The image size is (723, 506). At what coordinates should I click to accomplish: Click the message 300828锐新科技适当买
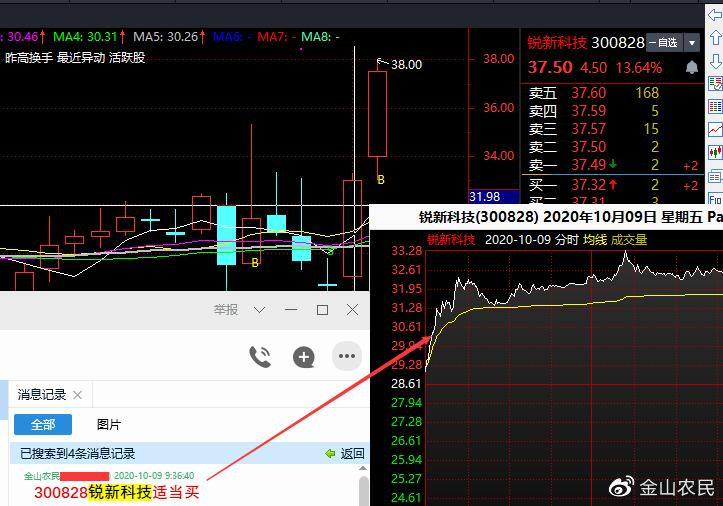point(117,493)
